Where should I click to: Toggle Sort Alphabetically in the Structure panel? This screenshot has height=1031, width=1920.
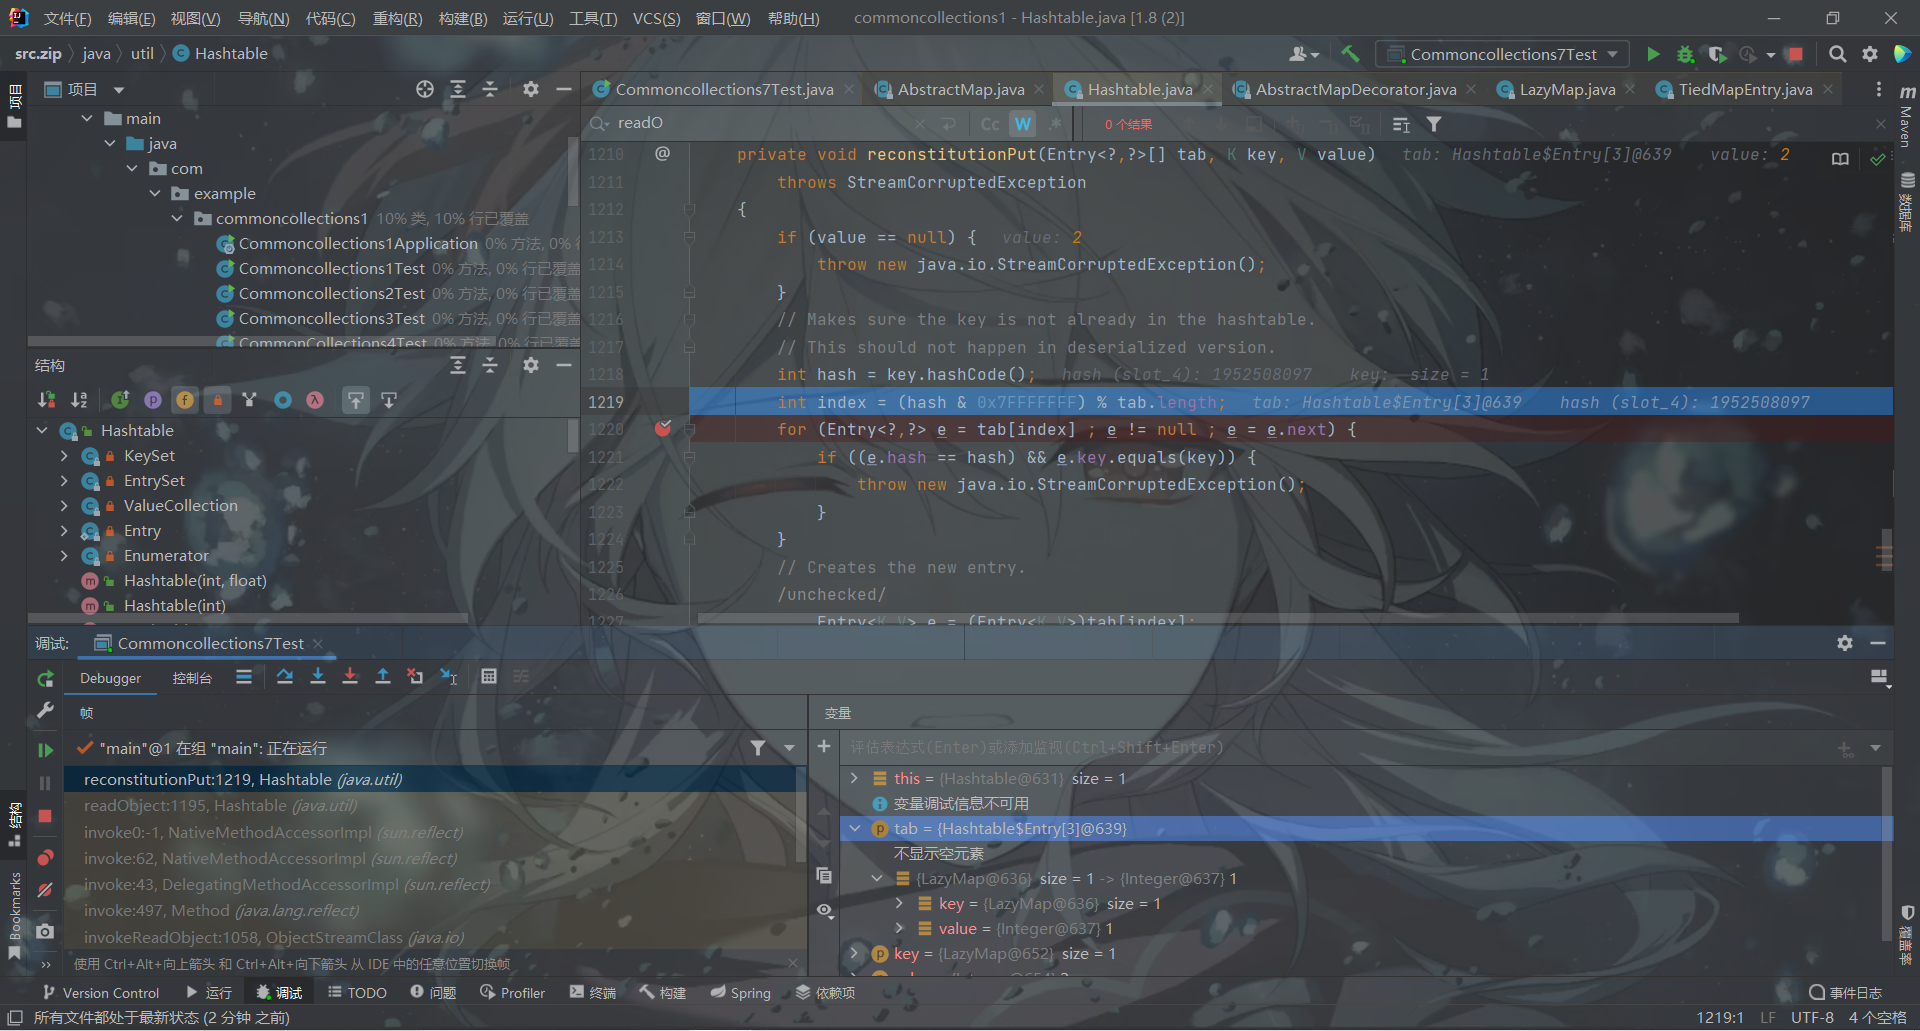tap(79, 400)
